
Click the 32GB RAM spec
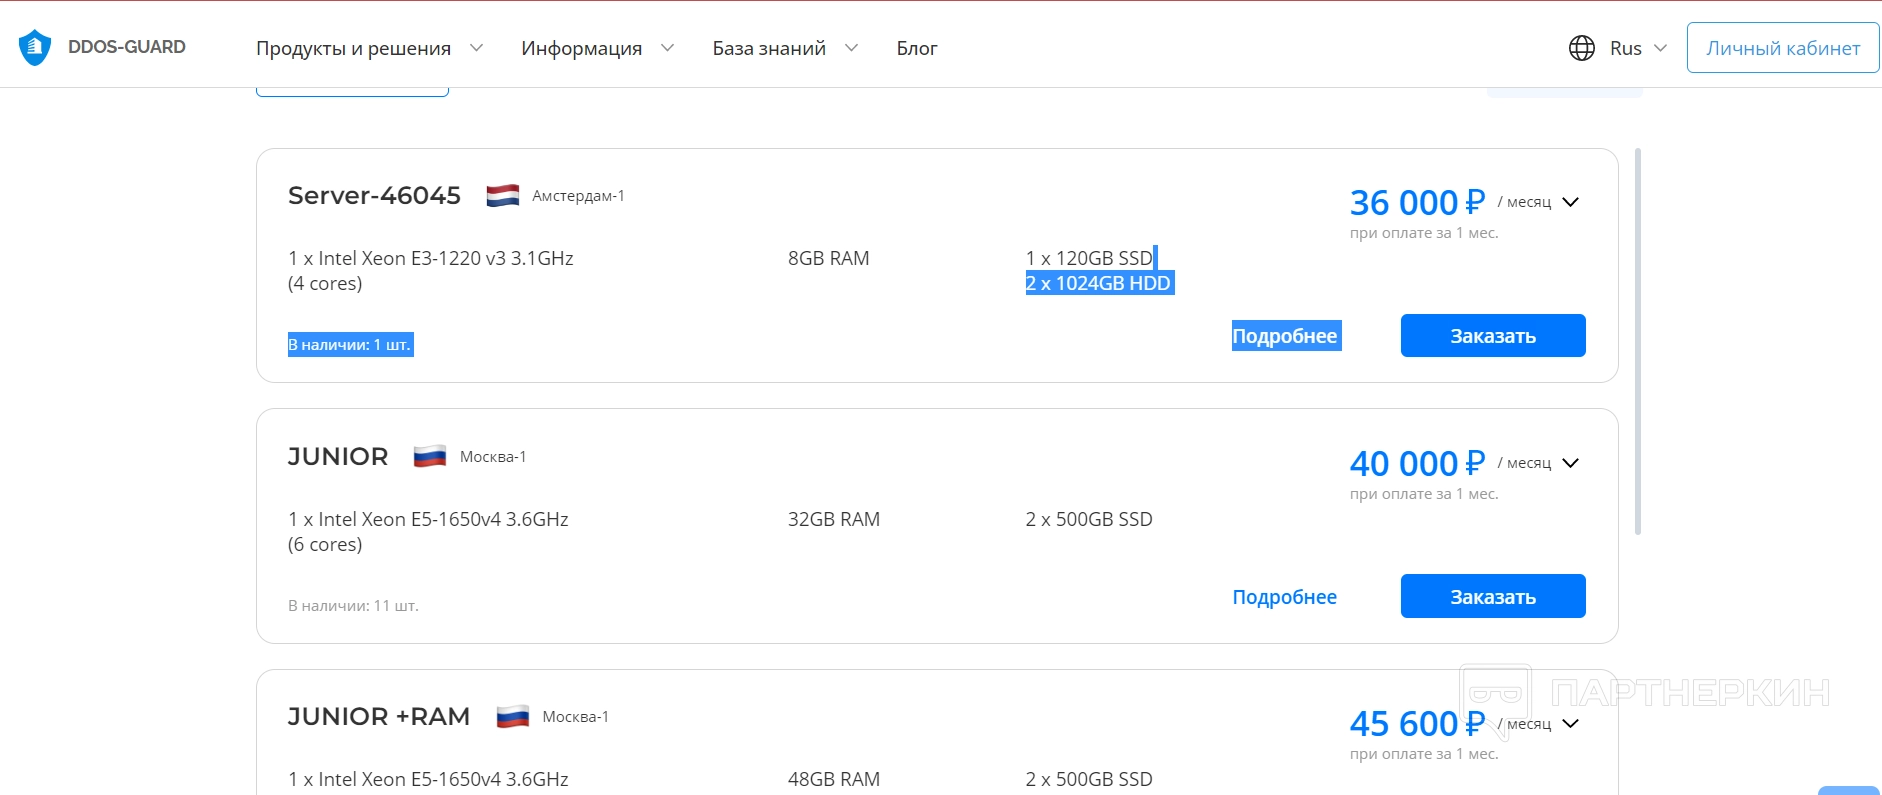click(834, 519)
